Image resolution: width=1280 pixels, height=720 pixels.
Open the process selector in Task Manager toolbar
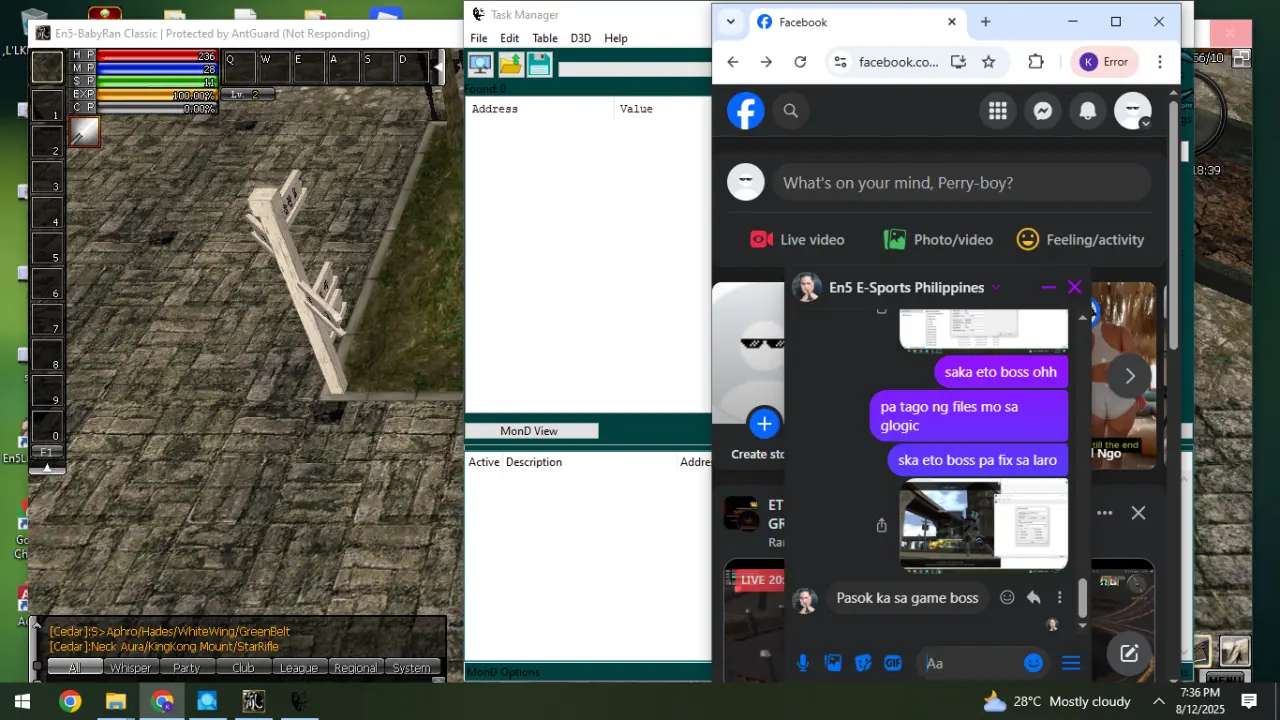point(480,65)
